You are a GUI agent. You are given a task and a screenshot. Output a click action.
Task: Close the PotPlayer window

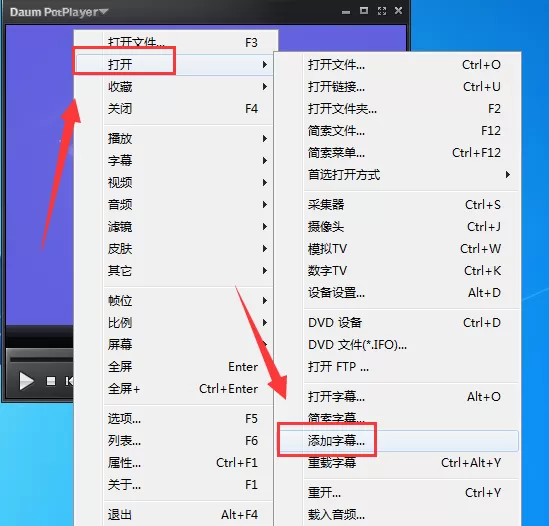[398, 11]
